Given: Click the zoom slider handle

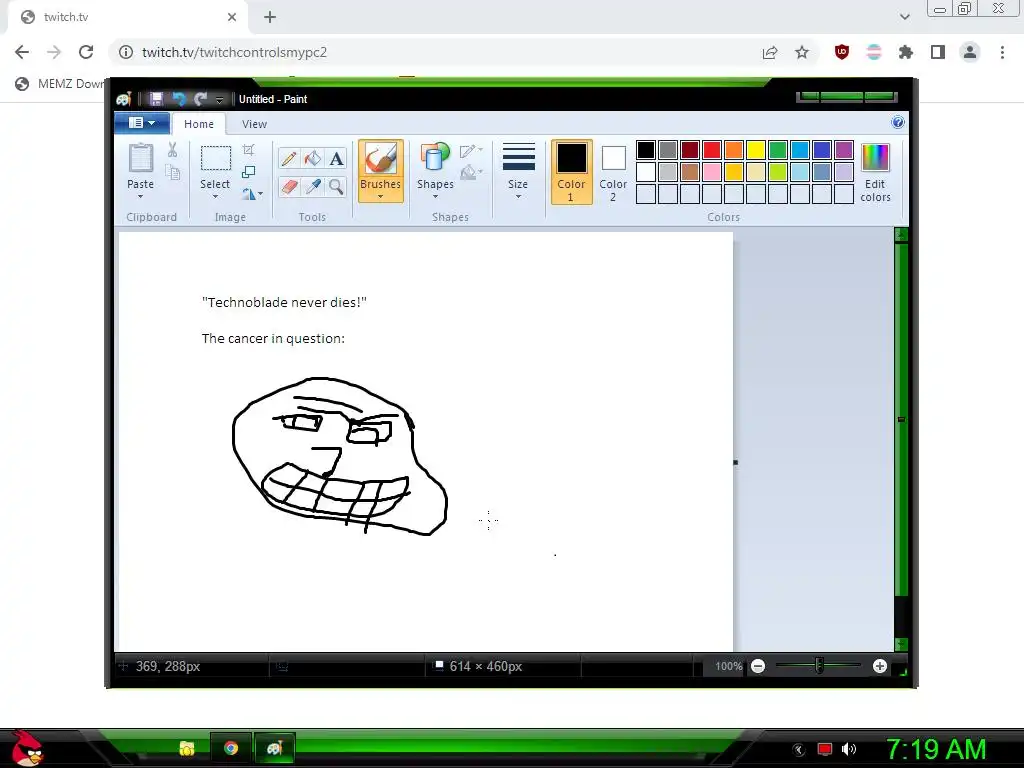Looking at the screenshot, I should 819,666.
